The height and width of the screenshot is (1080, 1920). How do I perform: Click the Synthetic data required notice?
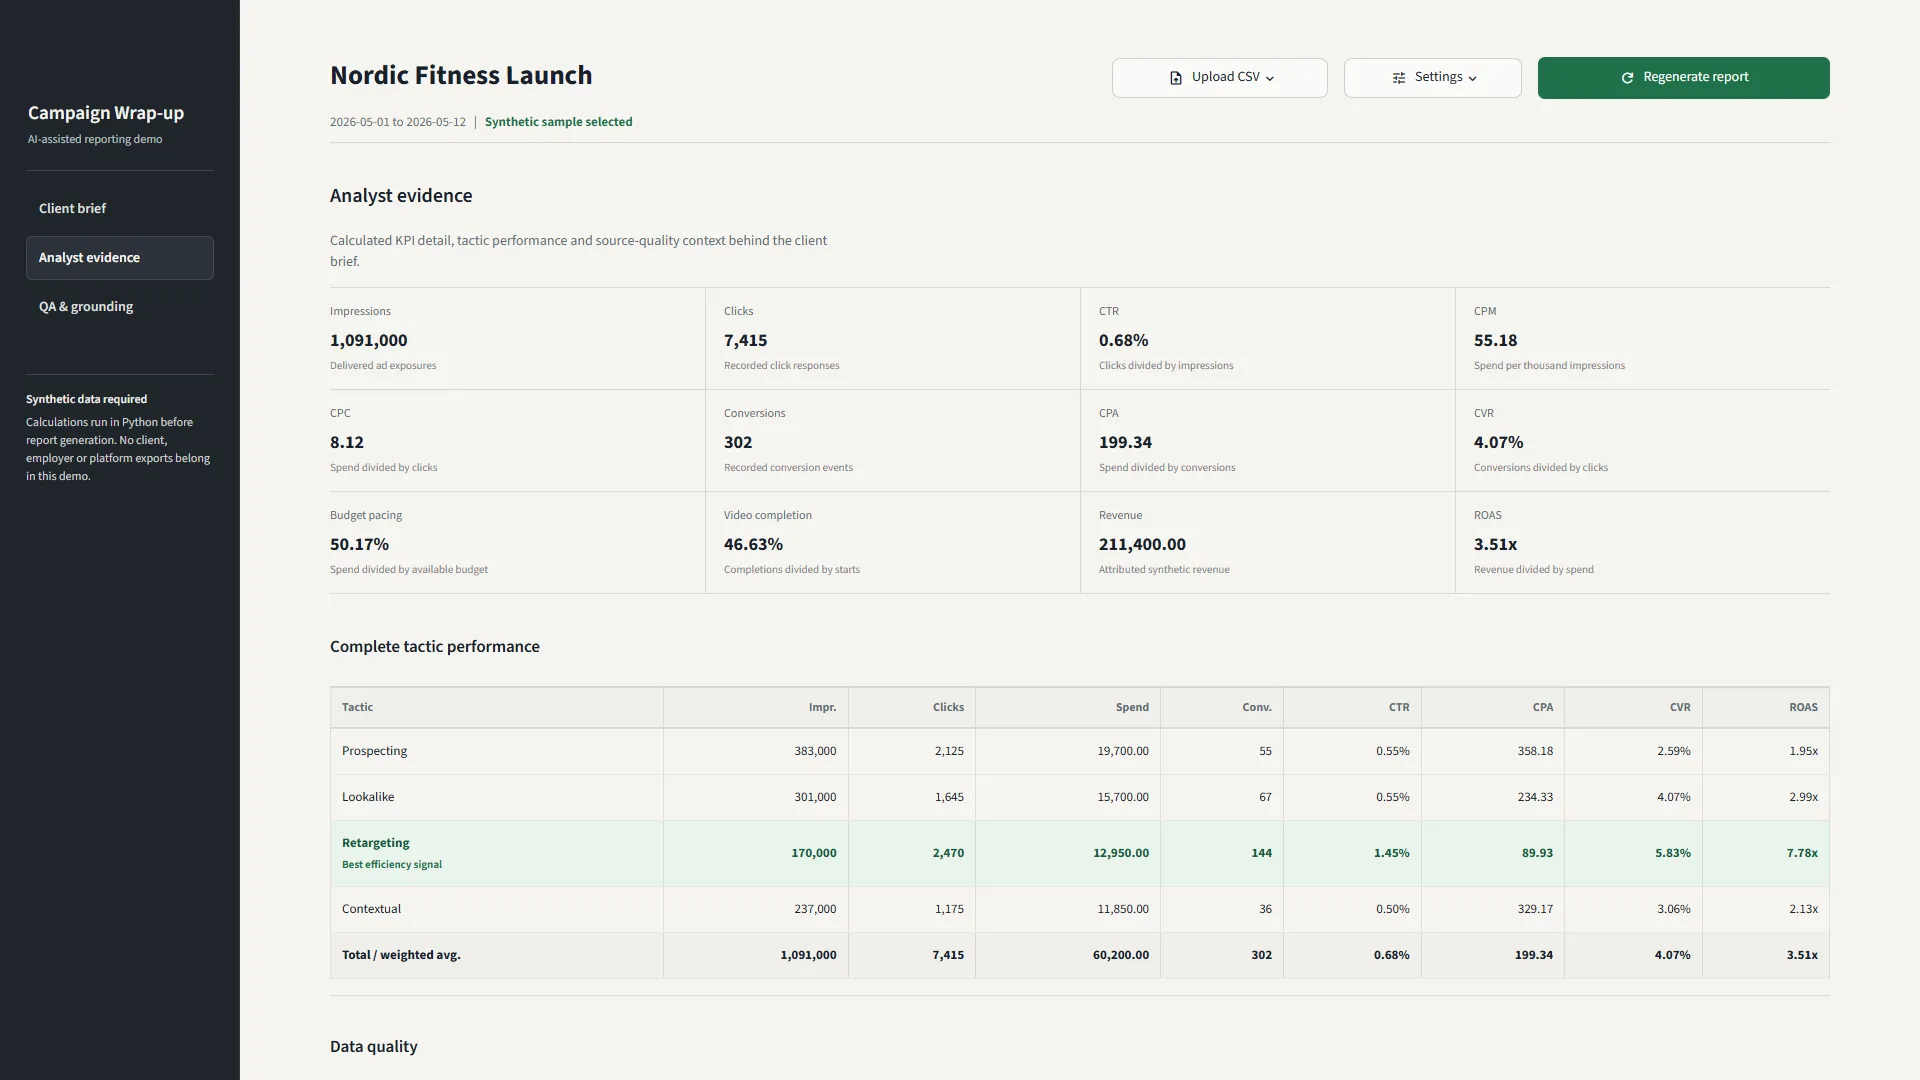click(119, 438)
